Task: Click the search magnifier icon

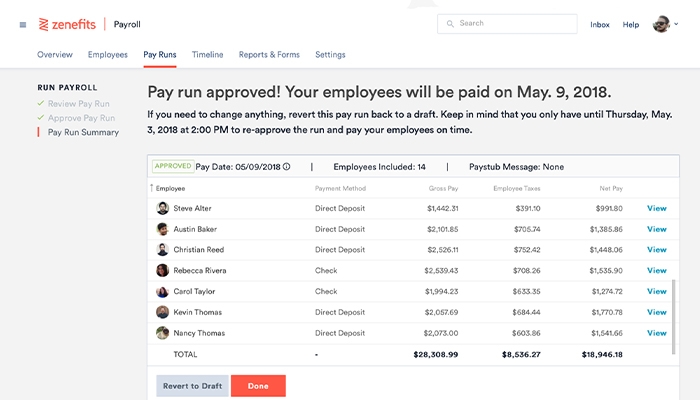Action: pyautogui.click(x=450, y=24)
